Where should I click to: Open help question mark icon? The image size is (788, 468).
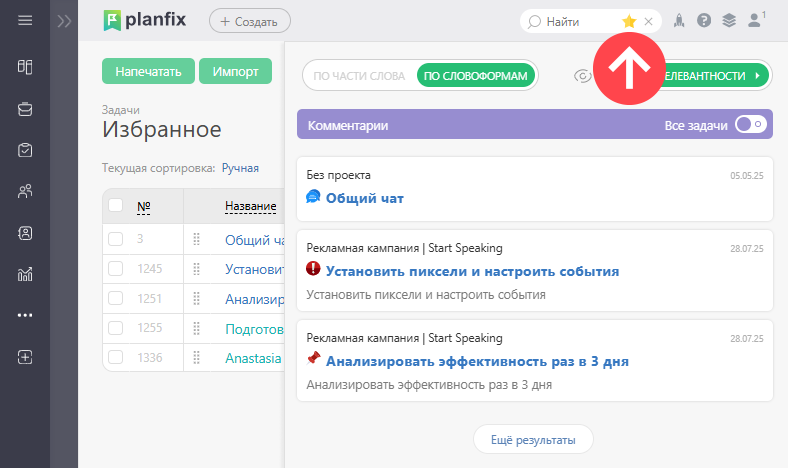(704, 21)
